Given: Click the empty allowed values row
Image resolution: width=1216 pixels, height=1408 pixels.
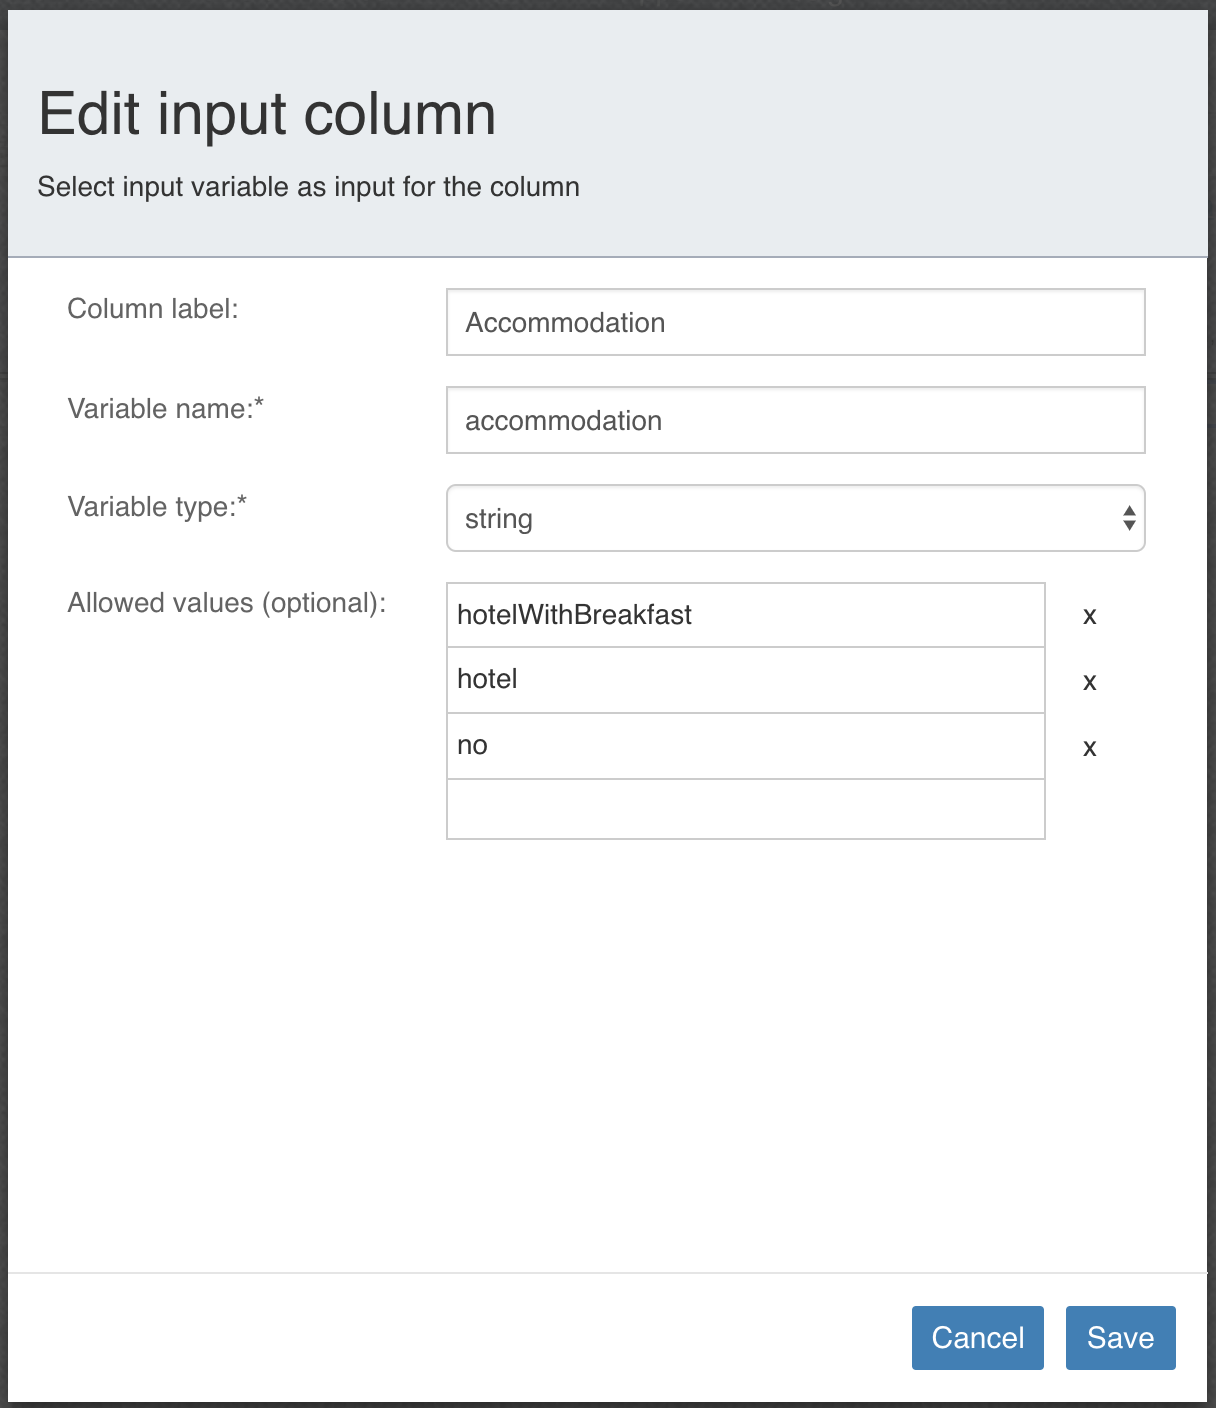Looking at the screenshot, I should 744,808.
